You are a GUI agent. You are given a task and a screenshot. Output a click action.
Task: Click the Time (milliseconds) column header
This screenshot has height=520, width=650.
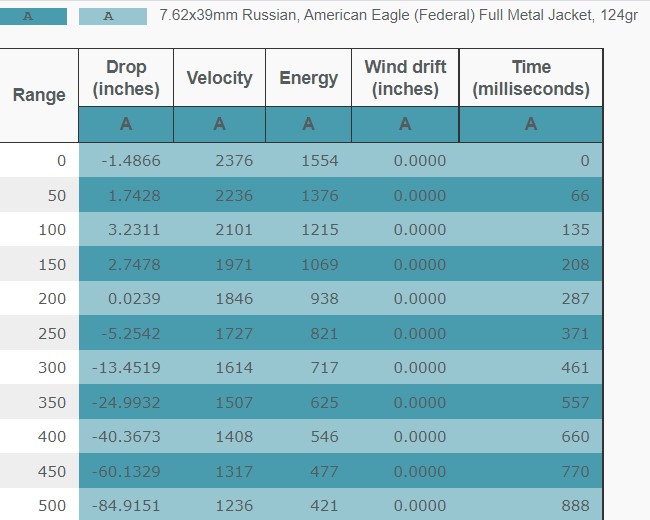tap(531, 78)
